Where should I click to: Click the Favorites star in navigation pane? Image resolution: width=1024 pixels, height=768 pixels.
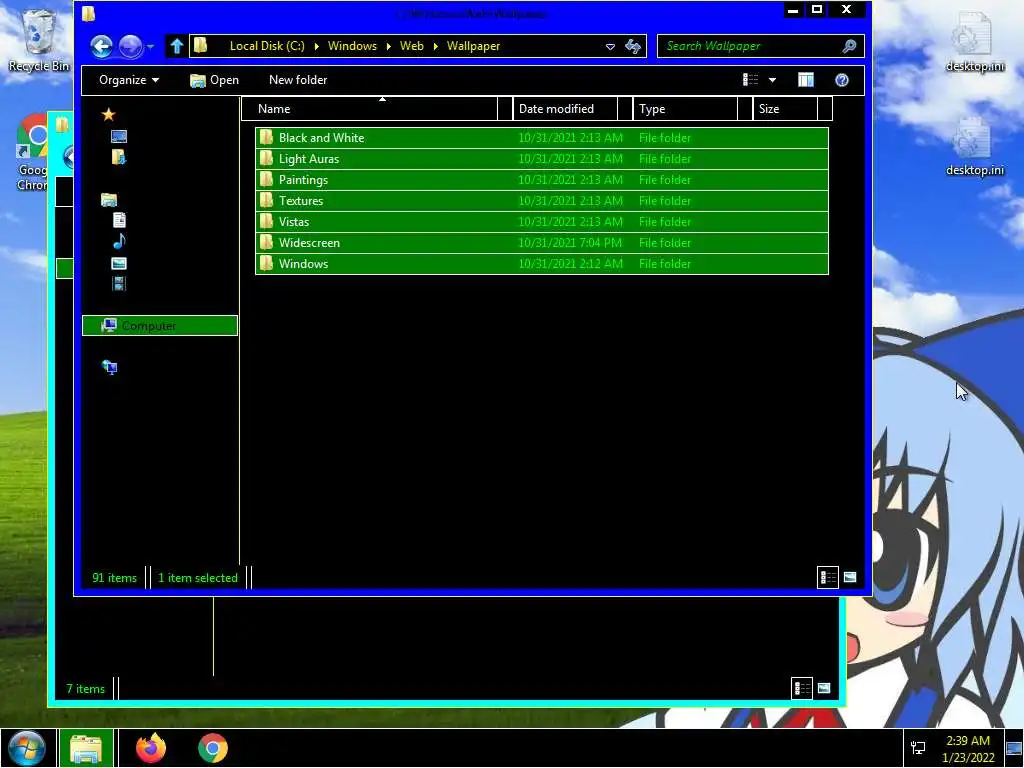pos(108,115)
